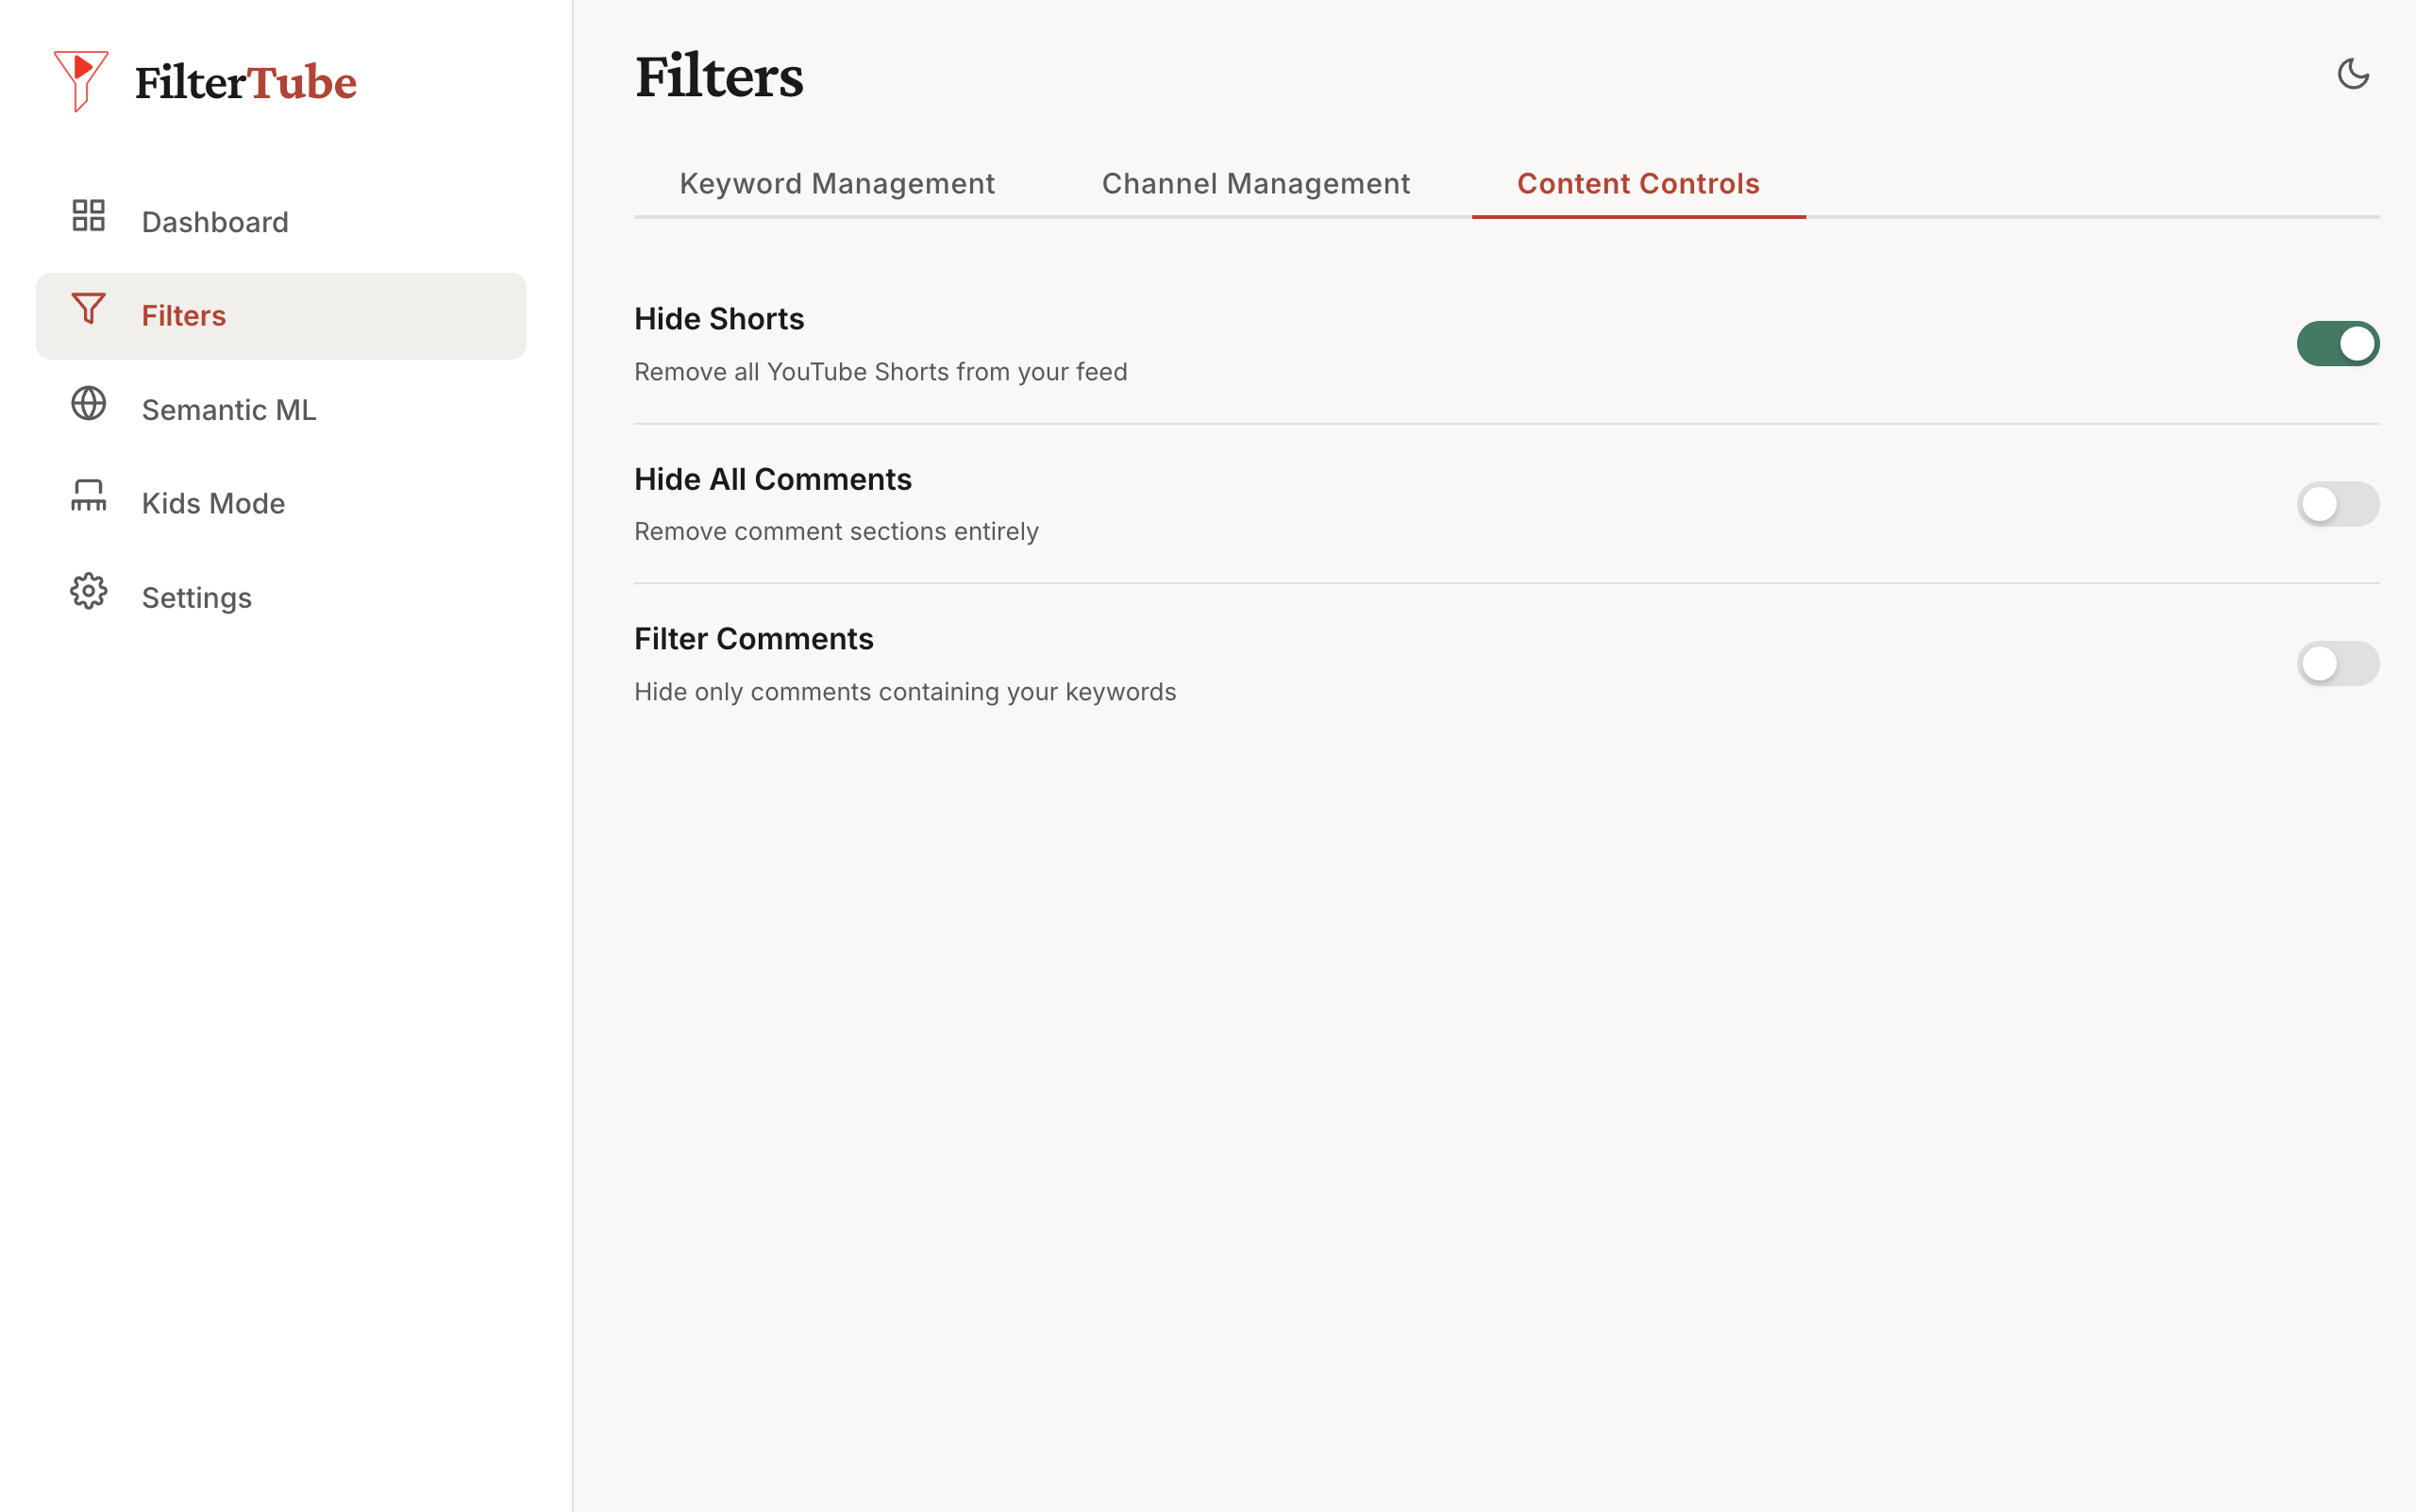
Task: Switch to the Keyword Management tab
Action: click(837, 183)
